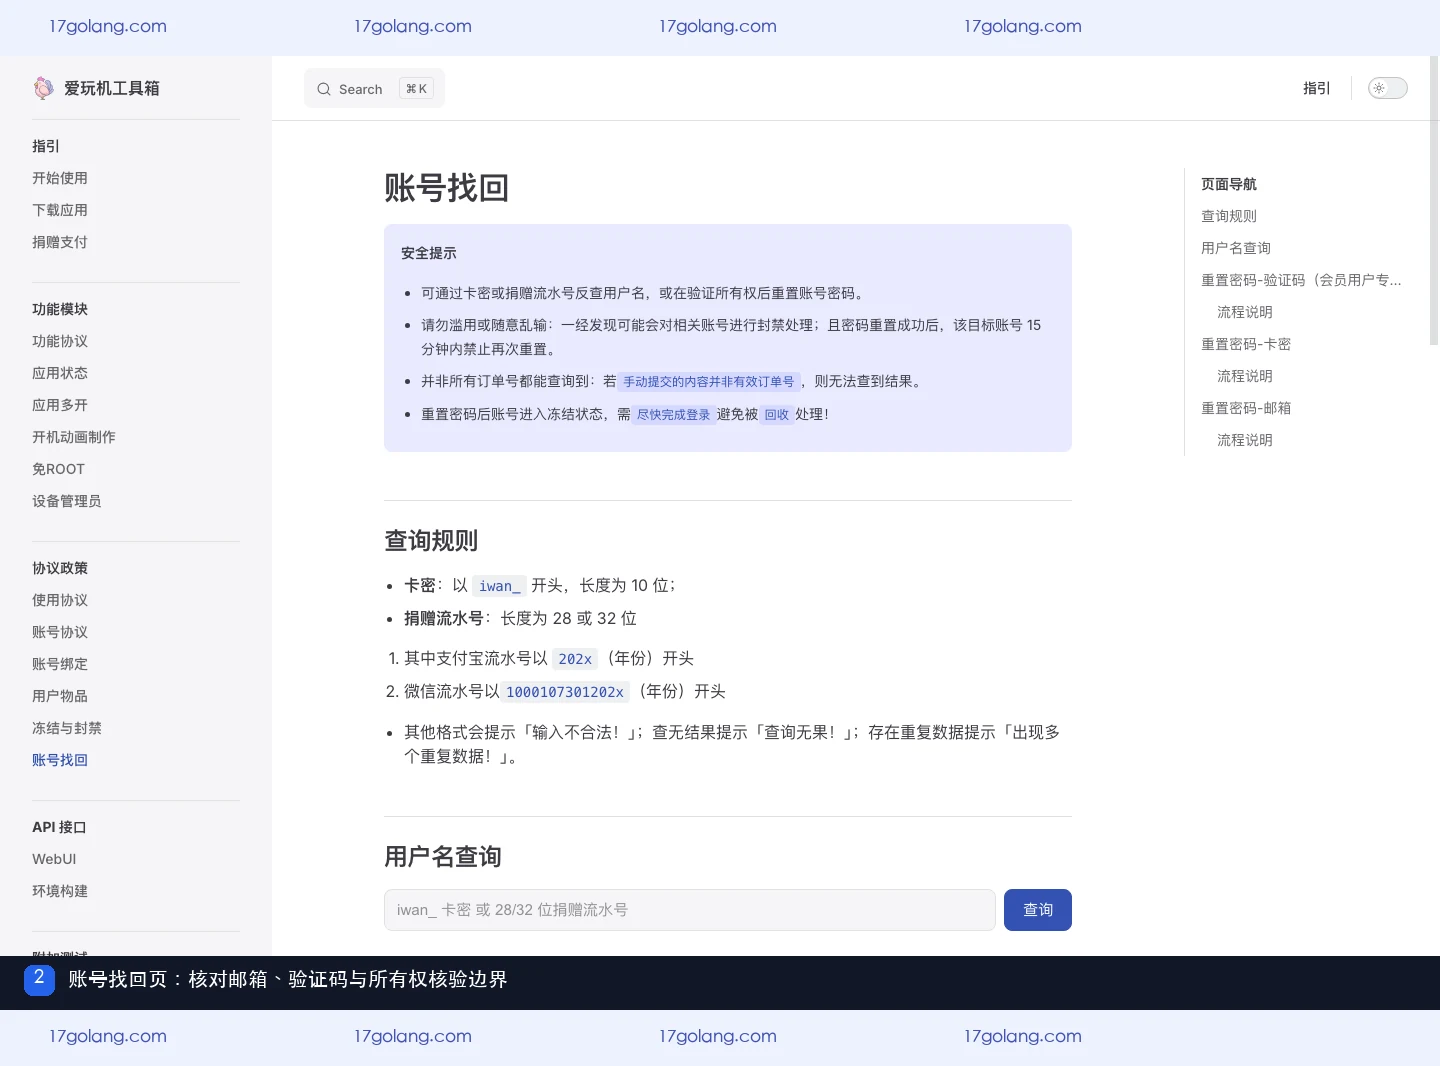Click the 查询 button
The width and height of the screenshot is (1440, 1066).
pos(1038,910)
